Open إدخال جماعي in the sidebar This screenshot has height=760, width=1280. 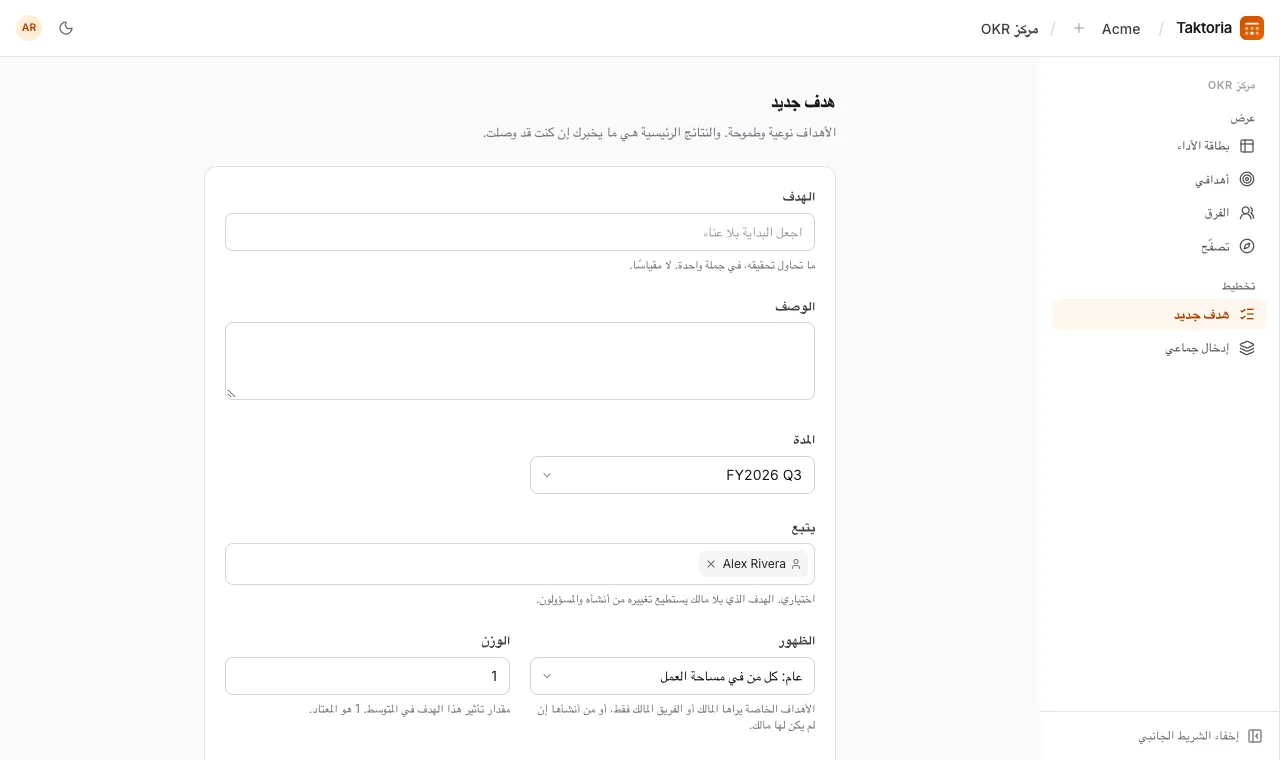[x=1159, y=348]
